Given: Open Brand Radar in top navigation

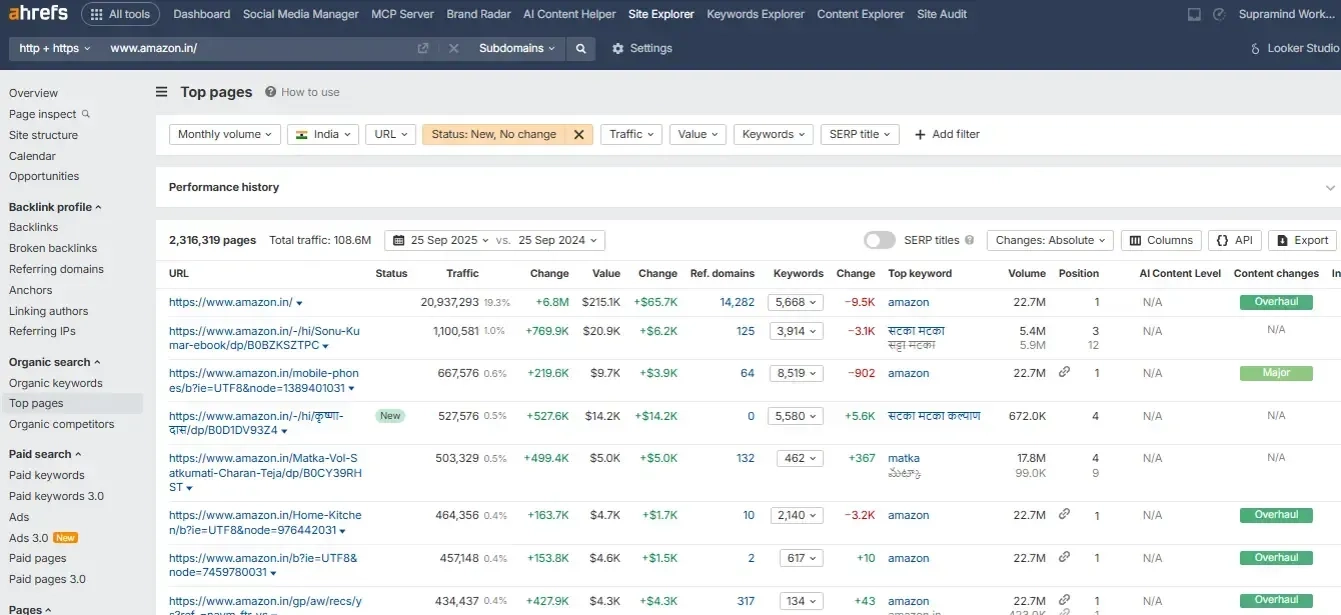Looking at the screenshot, I should pyautogui.click(x=478, y=14).
